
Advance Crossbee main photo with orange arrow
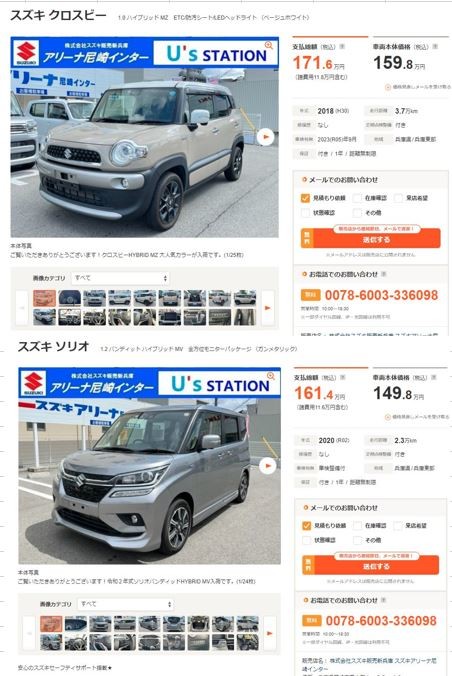coord(265,137)
